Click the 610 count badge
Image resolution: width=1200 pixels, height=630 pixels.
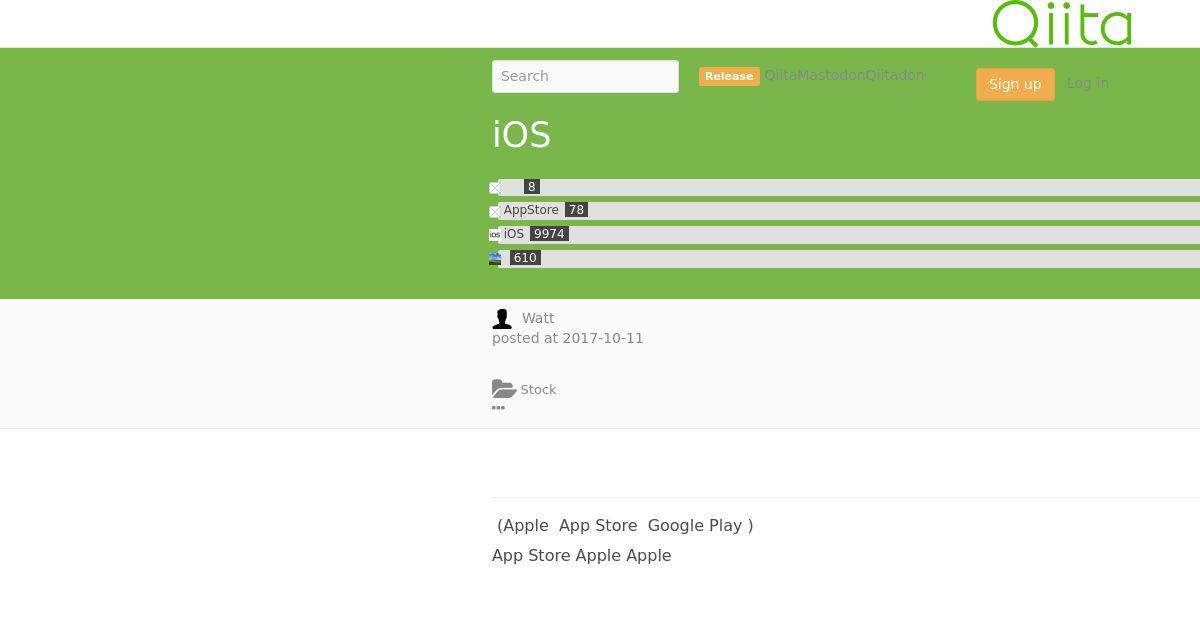pos(525,258)
